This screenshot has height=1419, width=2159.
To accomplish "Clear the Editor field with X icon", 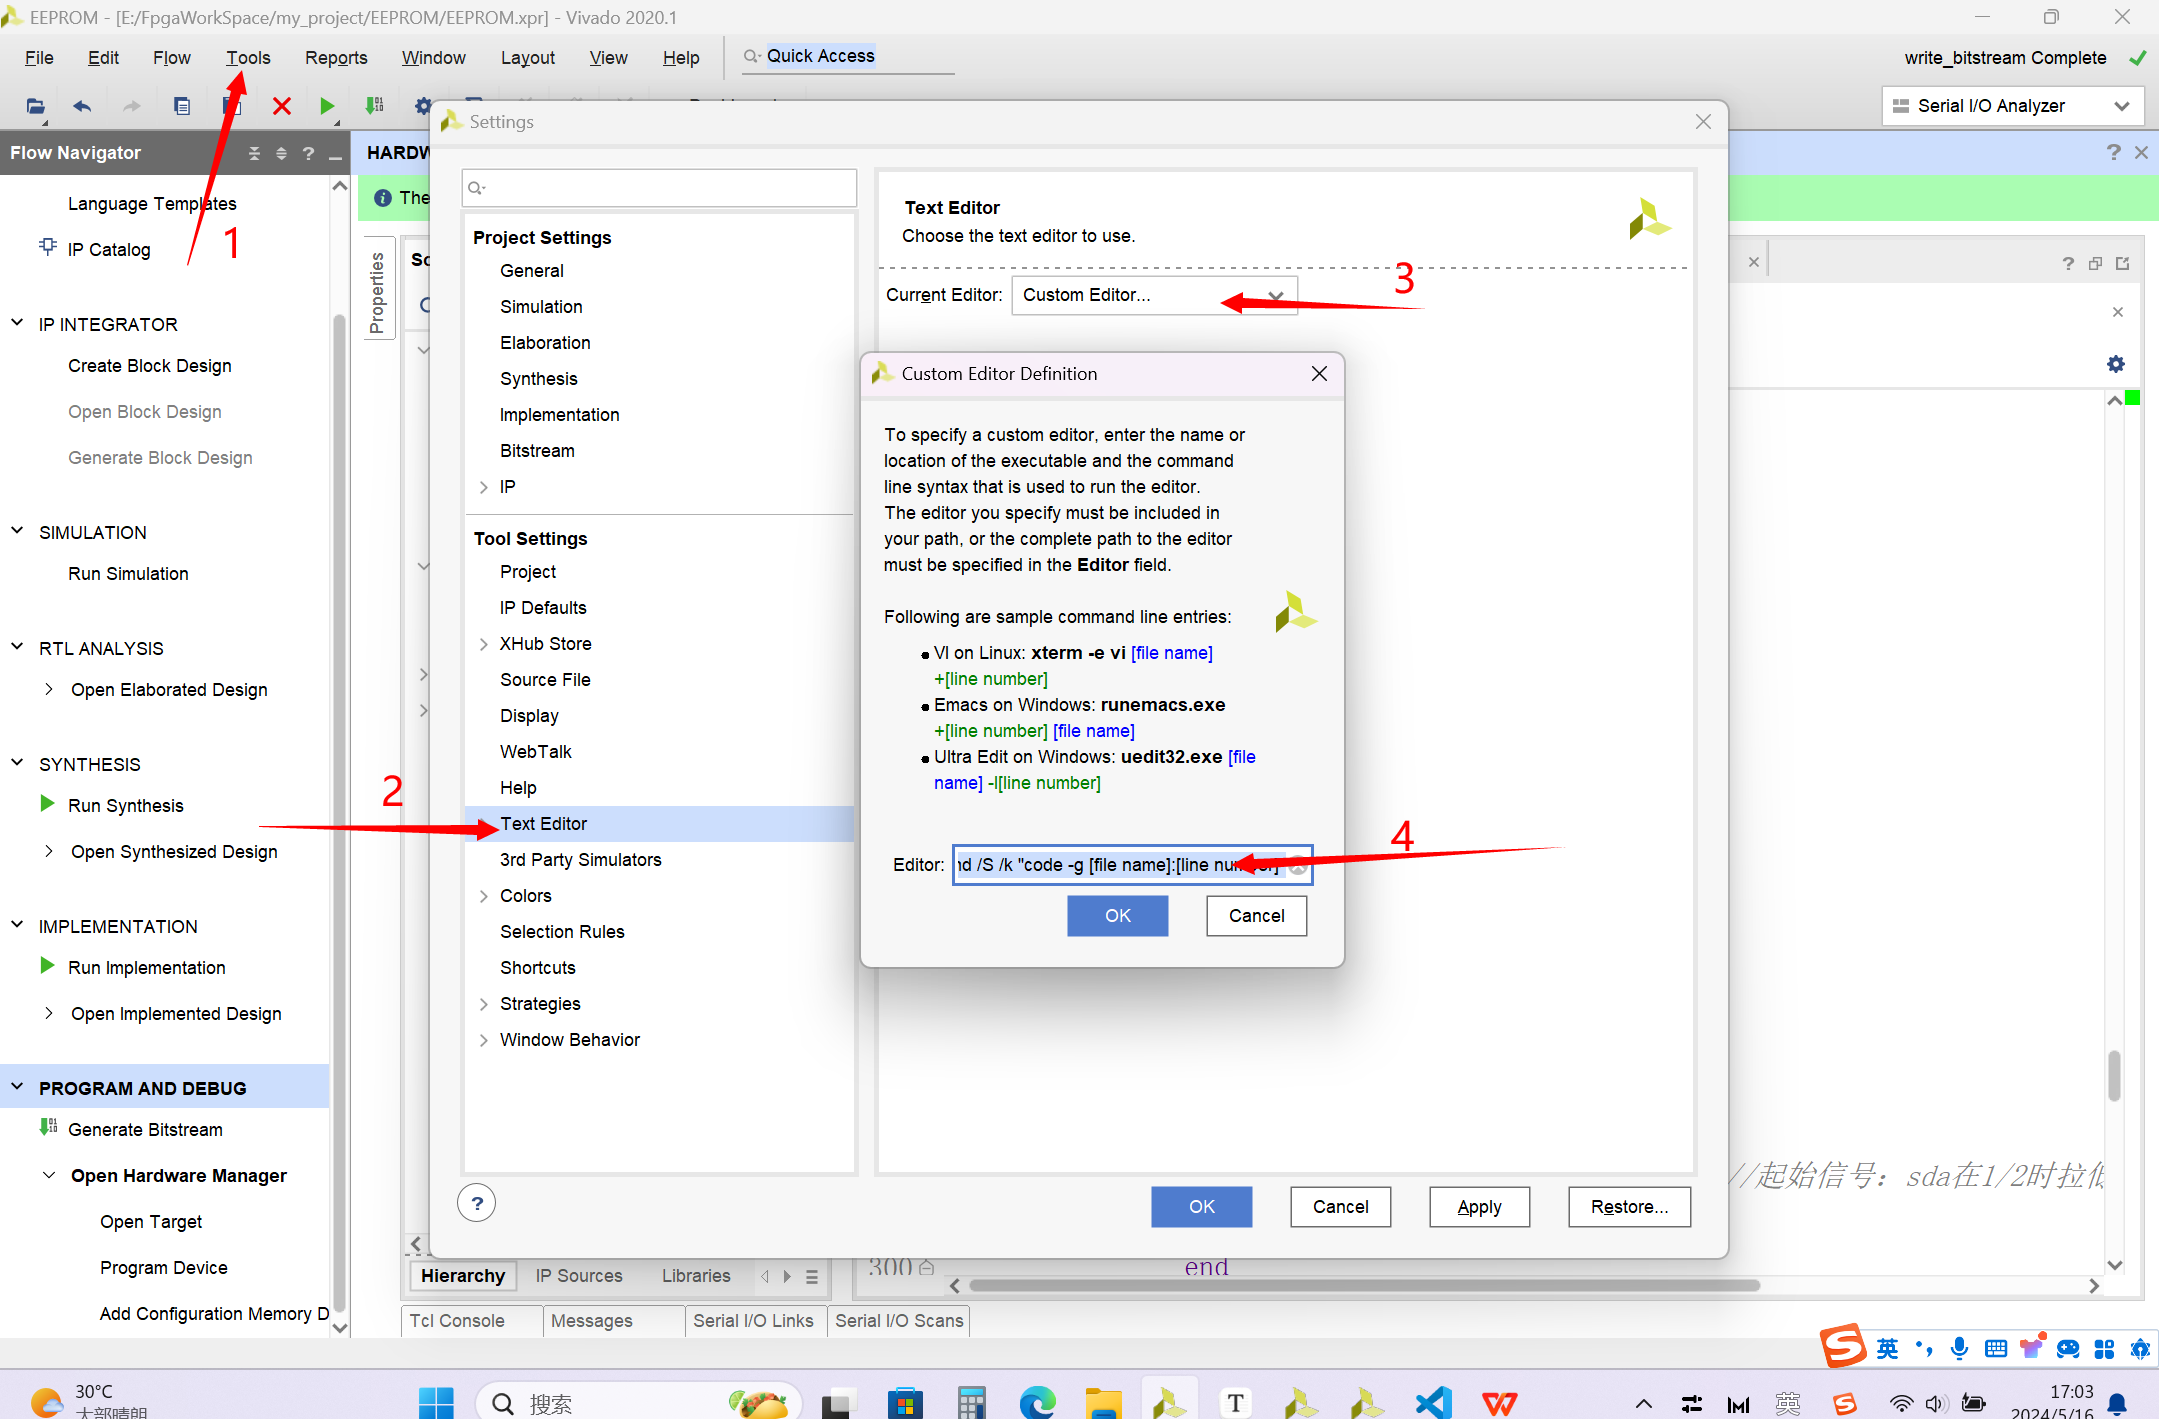I will 1297,865.
